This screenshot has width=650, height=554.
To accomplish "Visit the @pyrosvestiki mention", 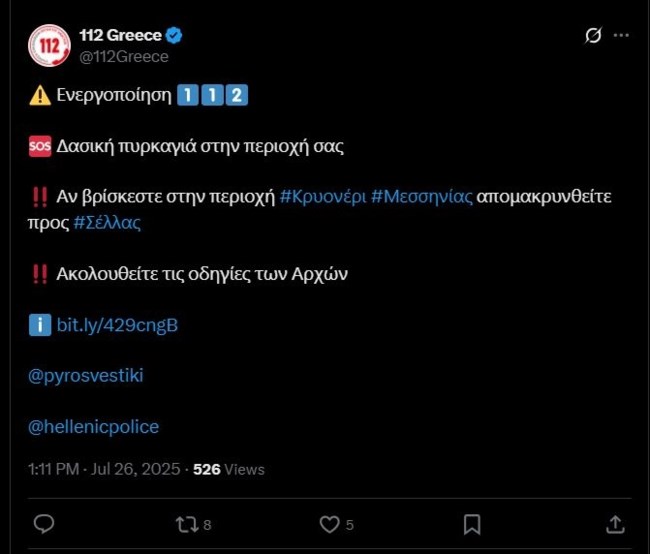I will (86, 376).
